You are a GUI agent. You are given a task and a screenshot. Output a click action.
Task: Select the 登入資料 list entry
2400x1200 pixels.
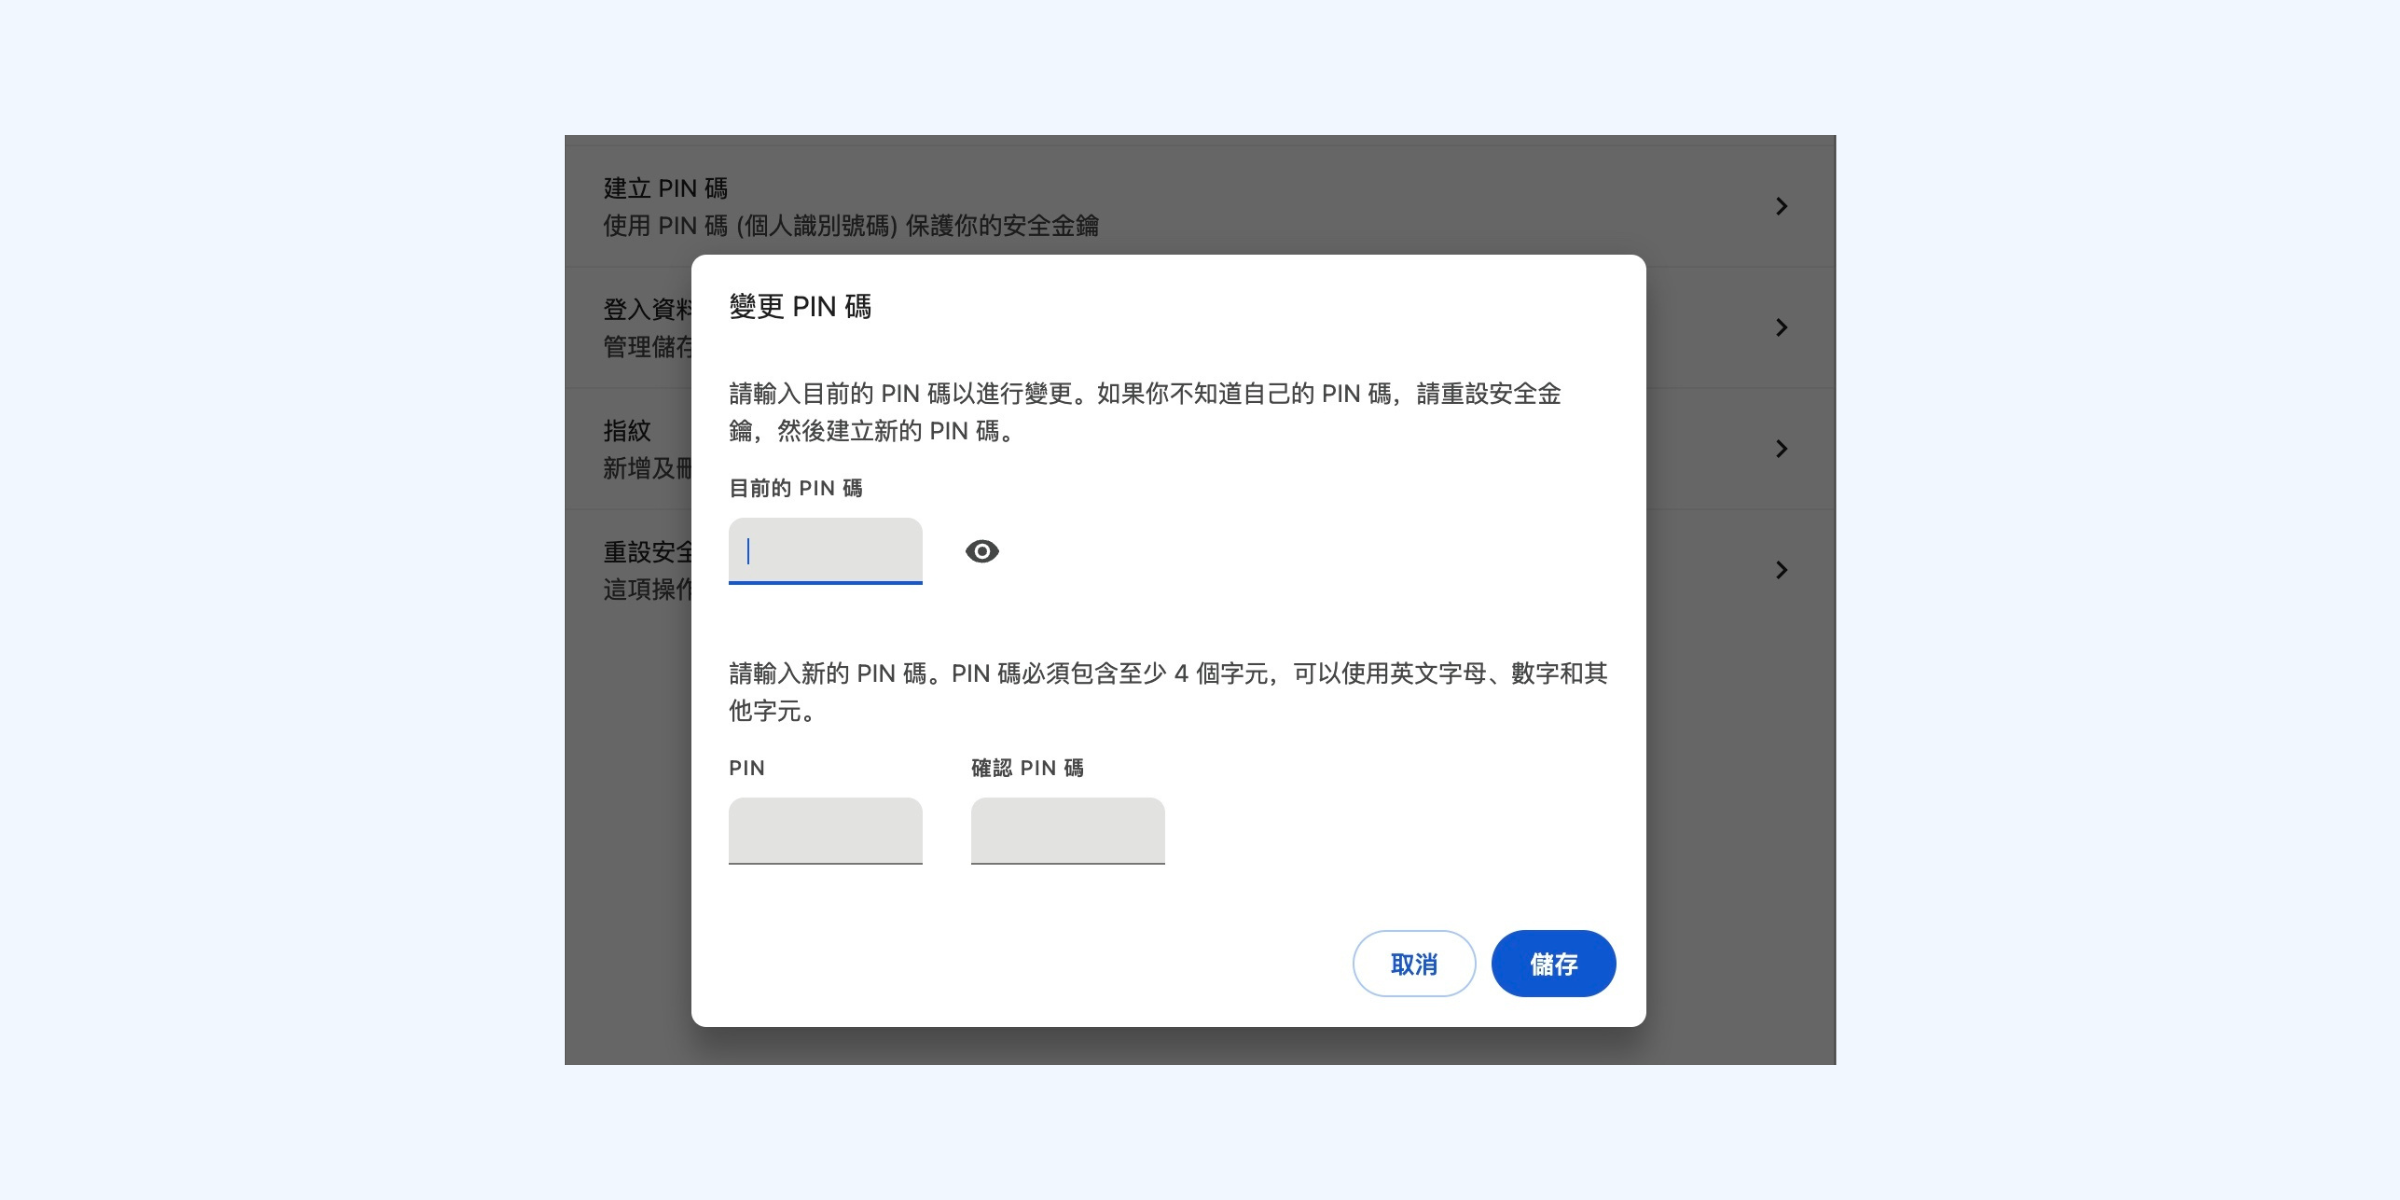tap(645, 309)
